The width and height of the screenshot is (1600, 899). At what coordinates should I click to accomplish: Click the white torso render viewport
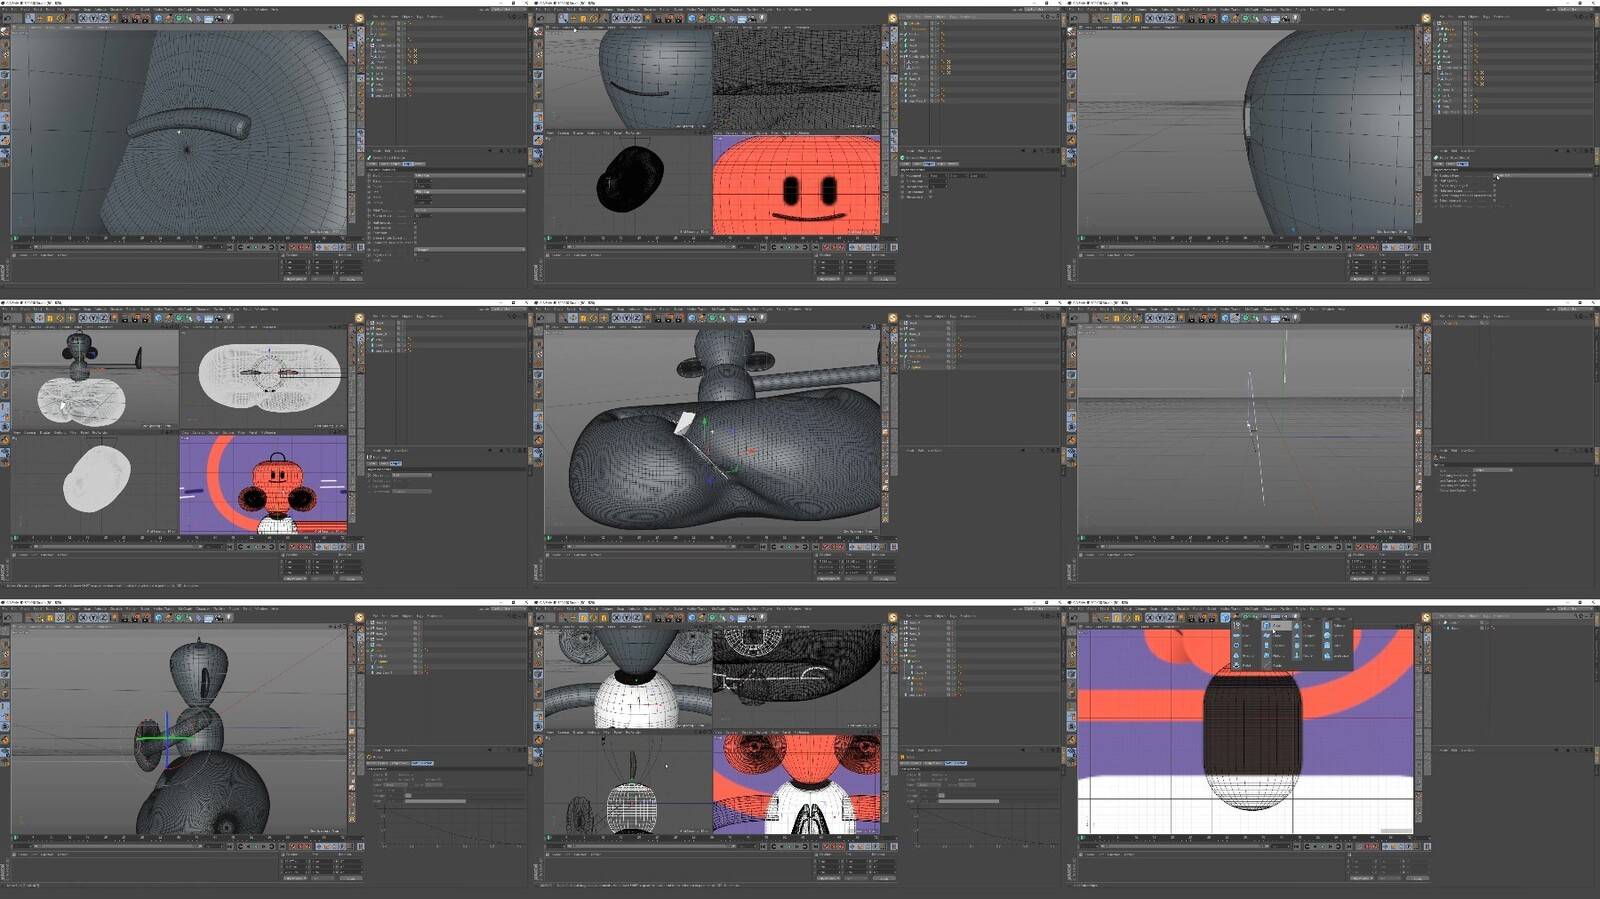click(x=796, y=786)
